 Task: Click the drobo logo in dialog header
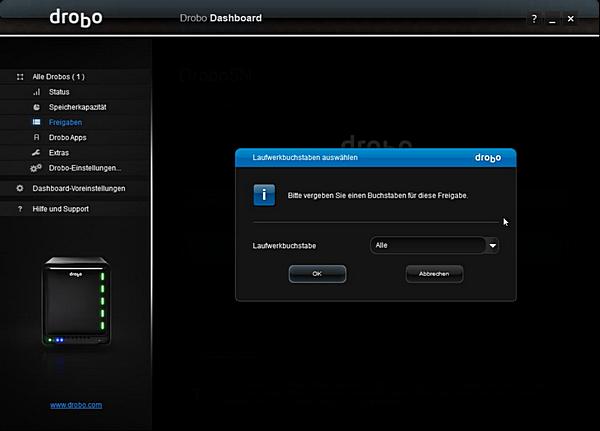pyautogui.click(x=488, y=158)
